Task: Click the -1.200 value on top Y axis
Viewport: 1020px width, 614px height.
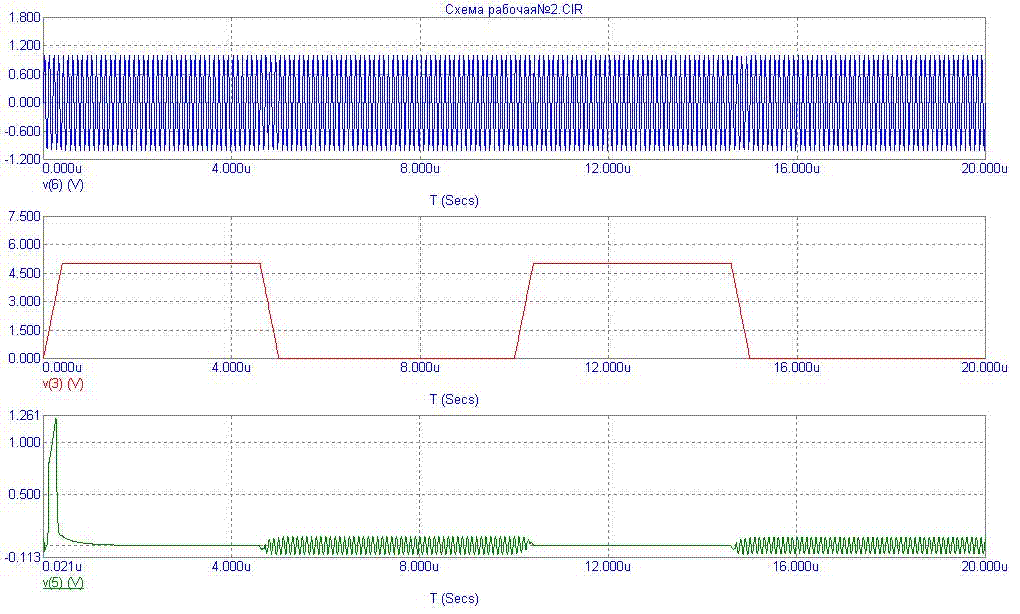Action: point(22,159)
